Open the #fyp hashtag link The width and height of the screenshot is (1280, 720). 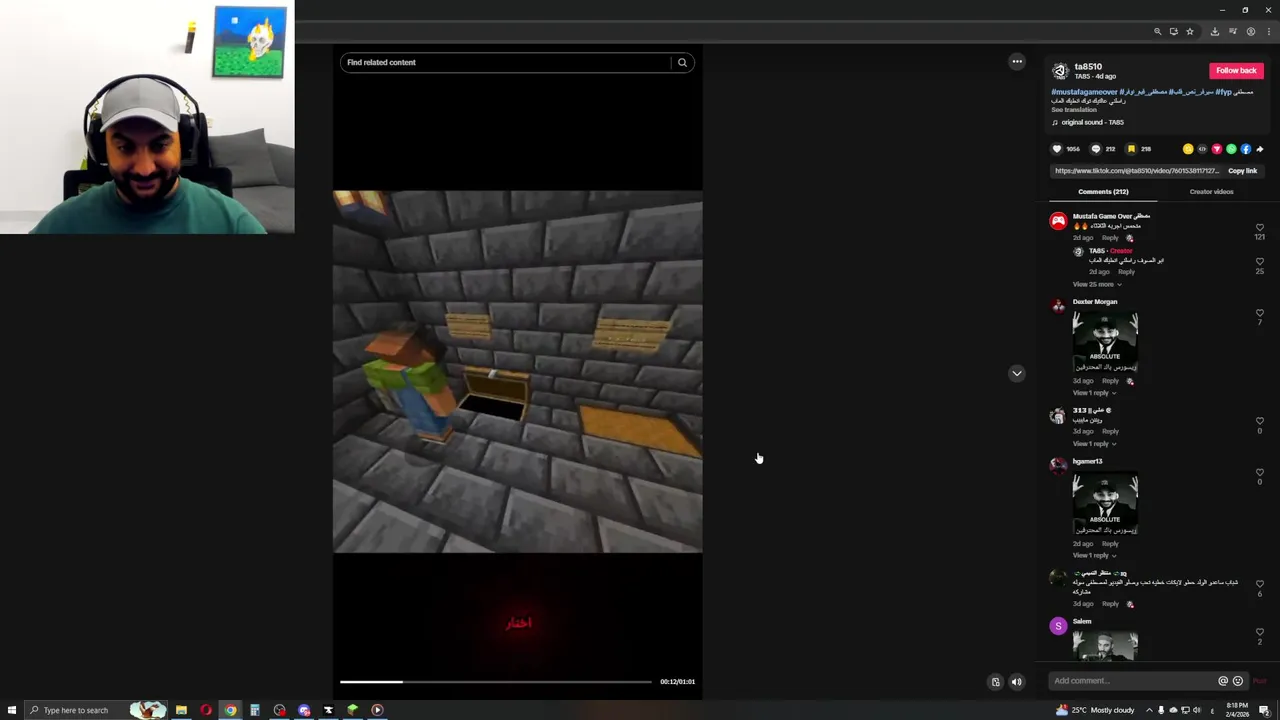(1223, 92)
